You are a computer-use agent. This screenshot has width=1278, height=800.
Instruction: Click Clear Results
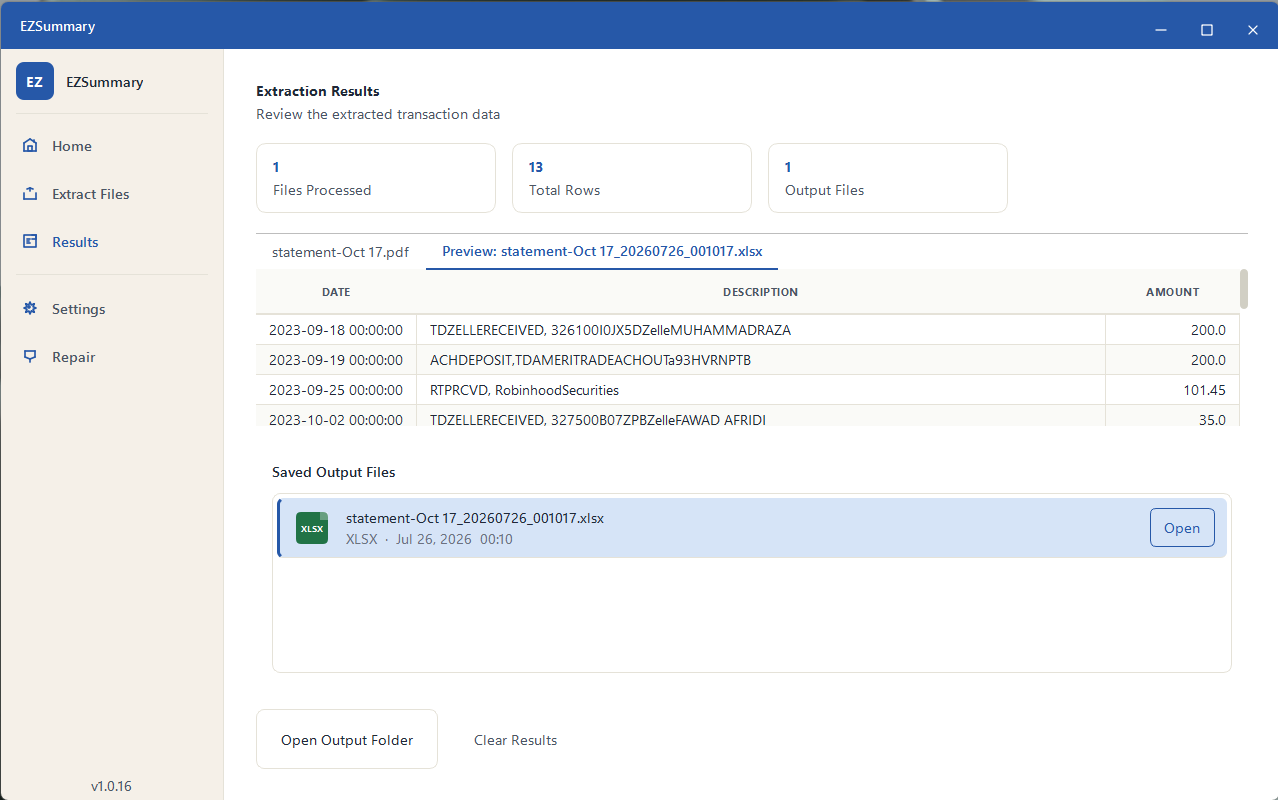tap(515, 740)
